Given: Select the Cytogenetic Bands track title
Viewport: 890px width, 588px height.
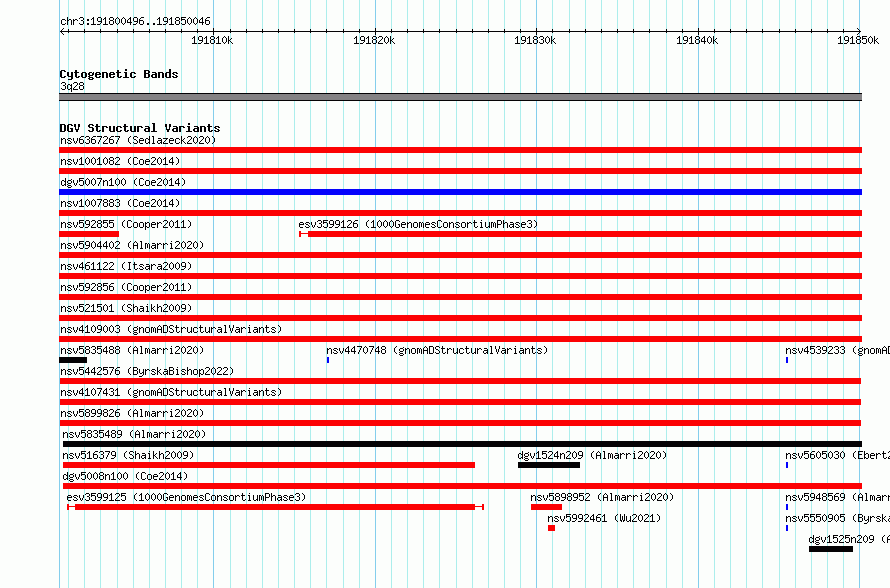Looking at the screenshot, I should coord(119,74).
